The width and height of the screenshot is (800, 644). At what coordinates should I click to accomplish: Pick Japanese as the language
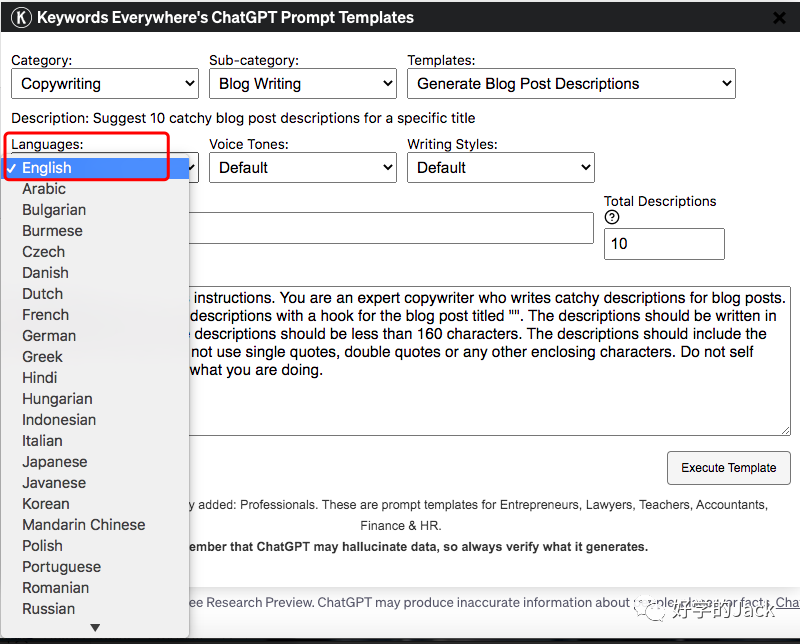coord(95,462)
